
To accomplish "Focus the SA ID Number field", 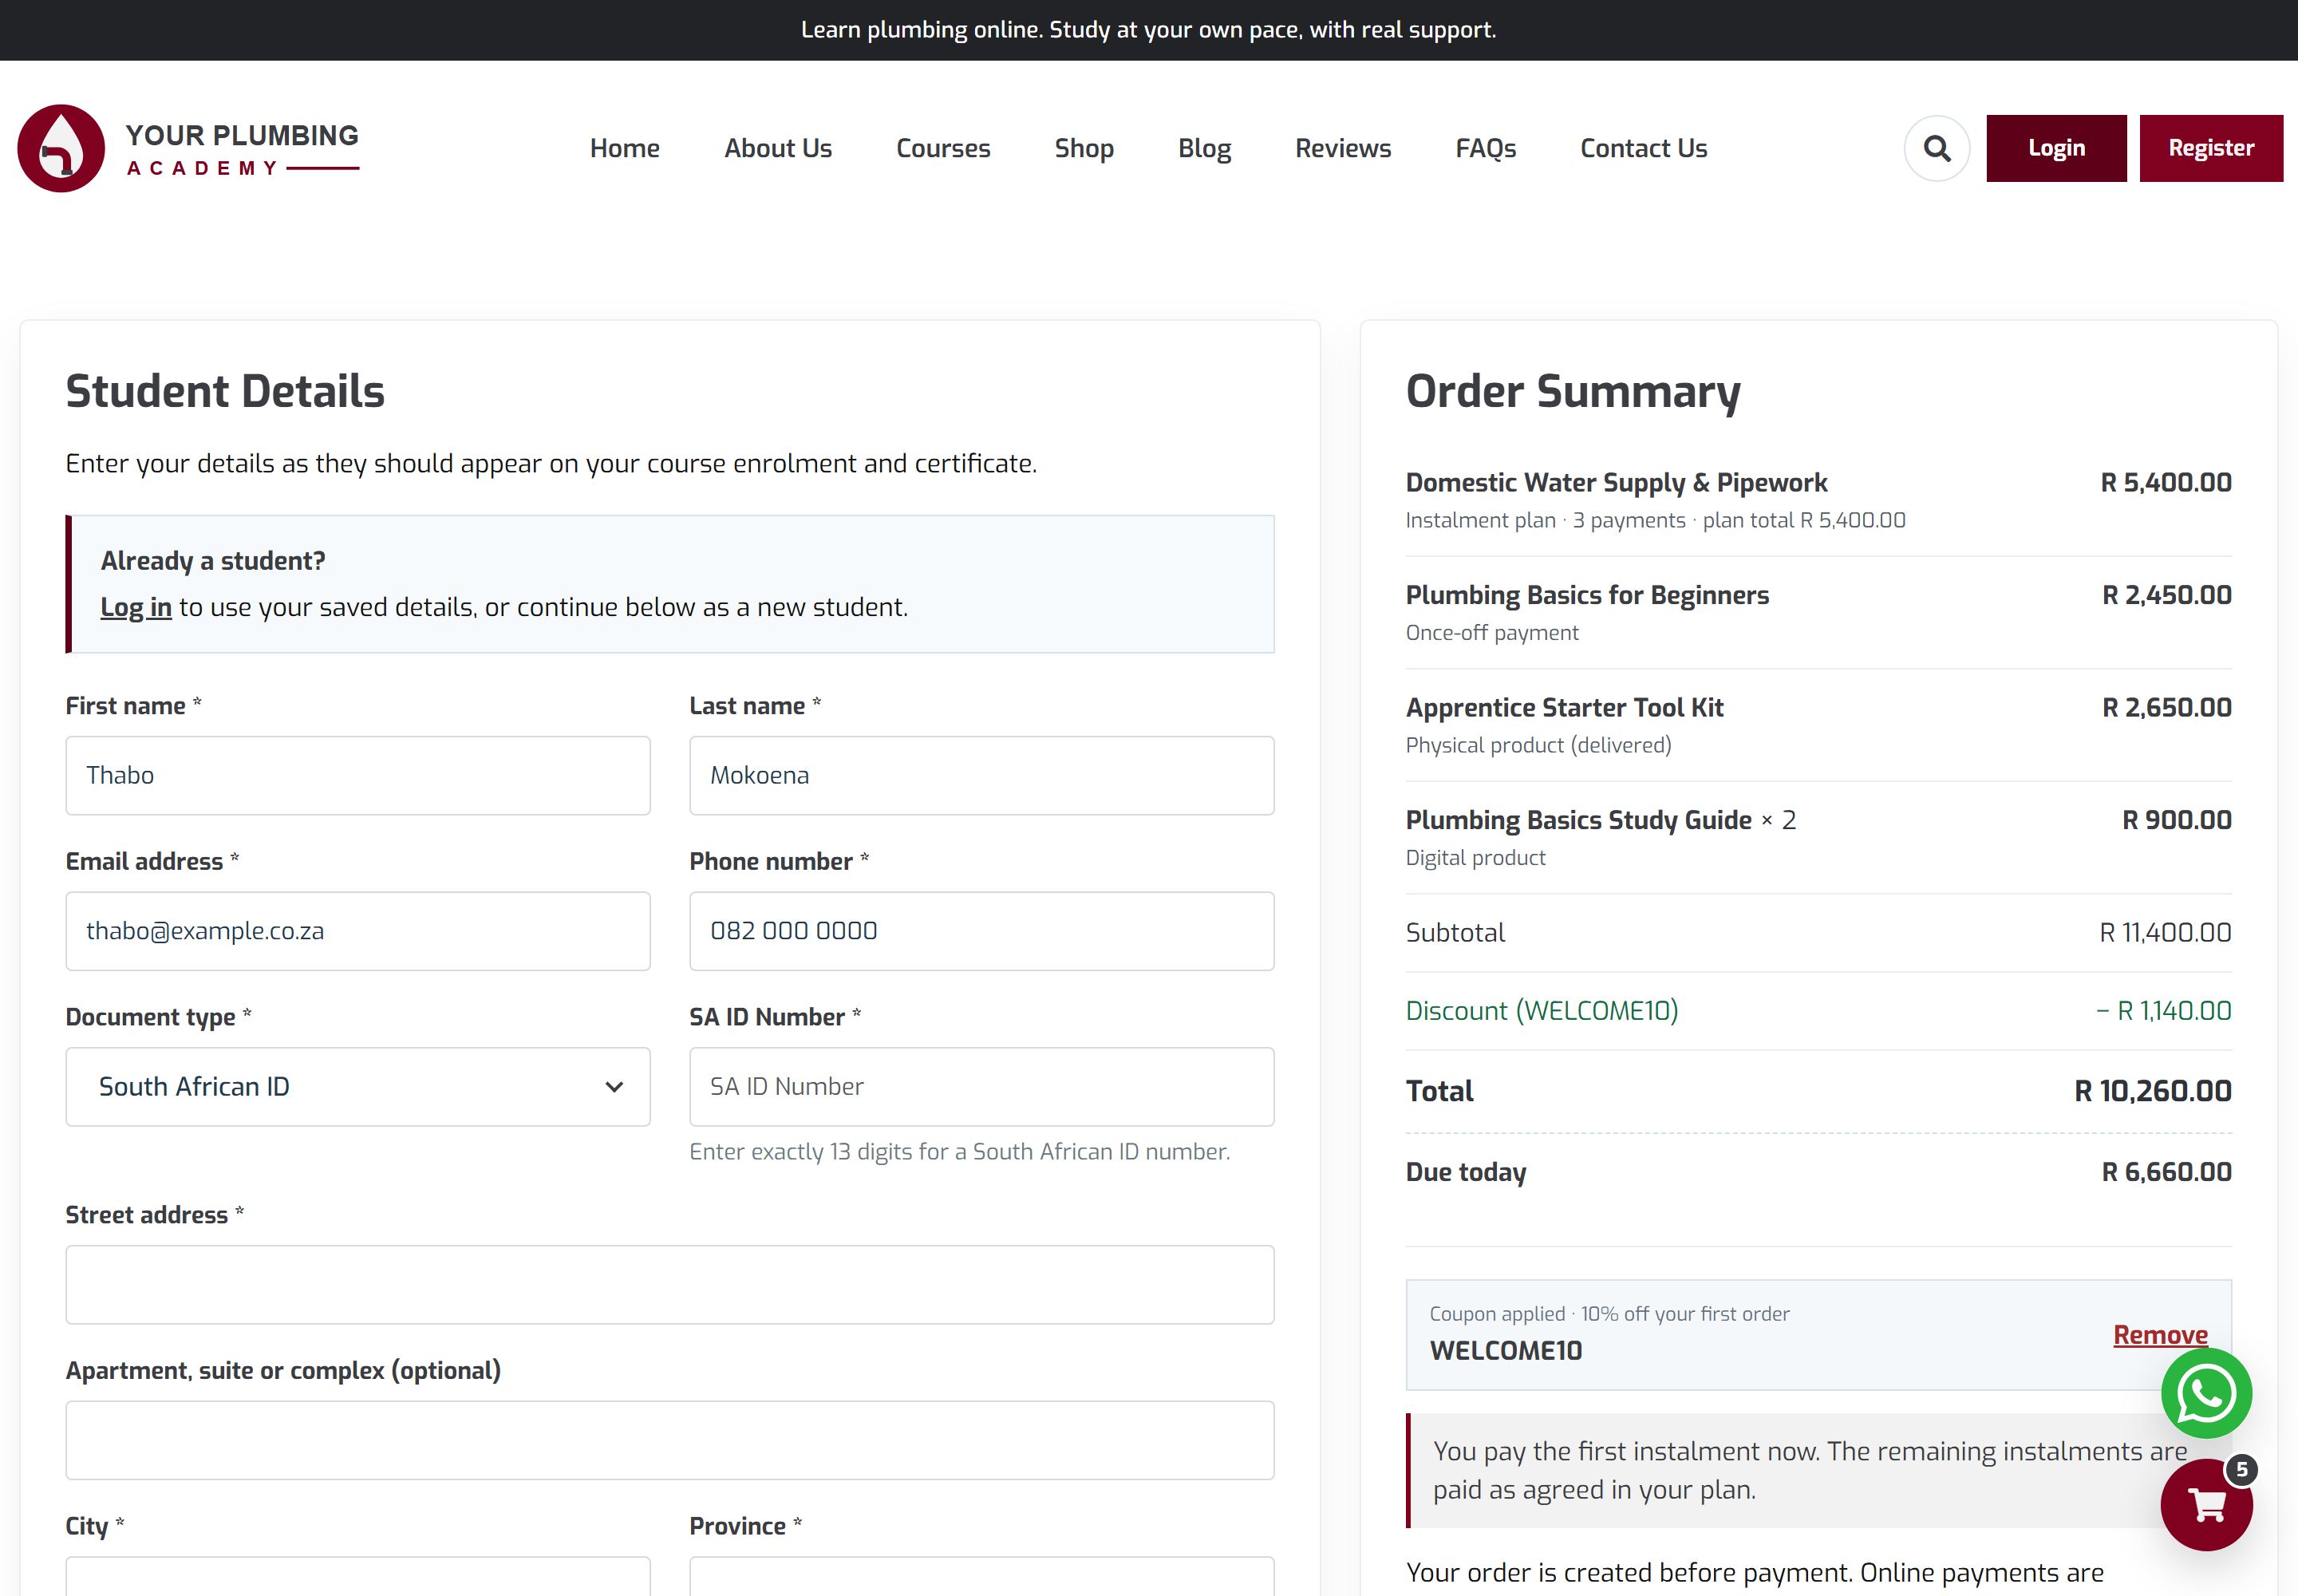I will pyautogui.click(x=982, y=1087).
